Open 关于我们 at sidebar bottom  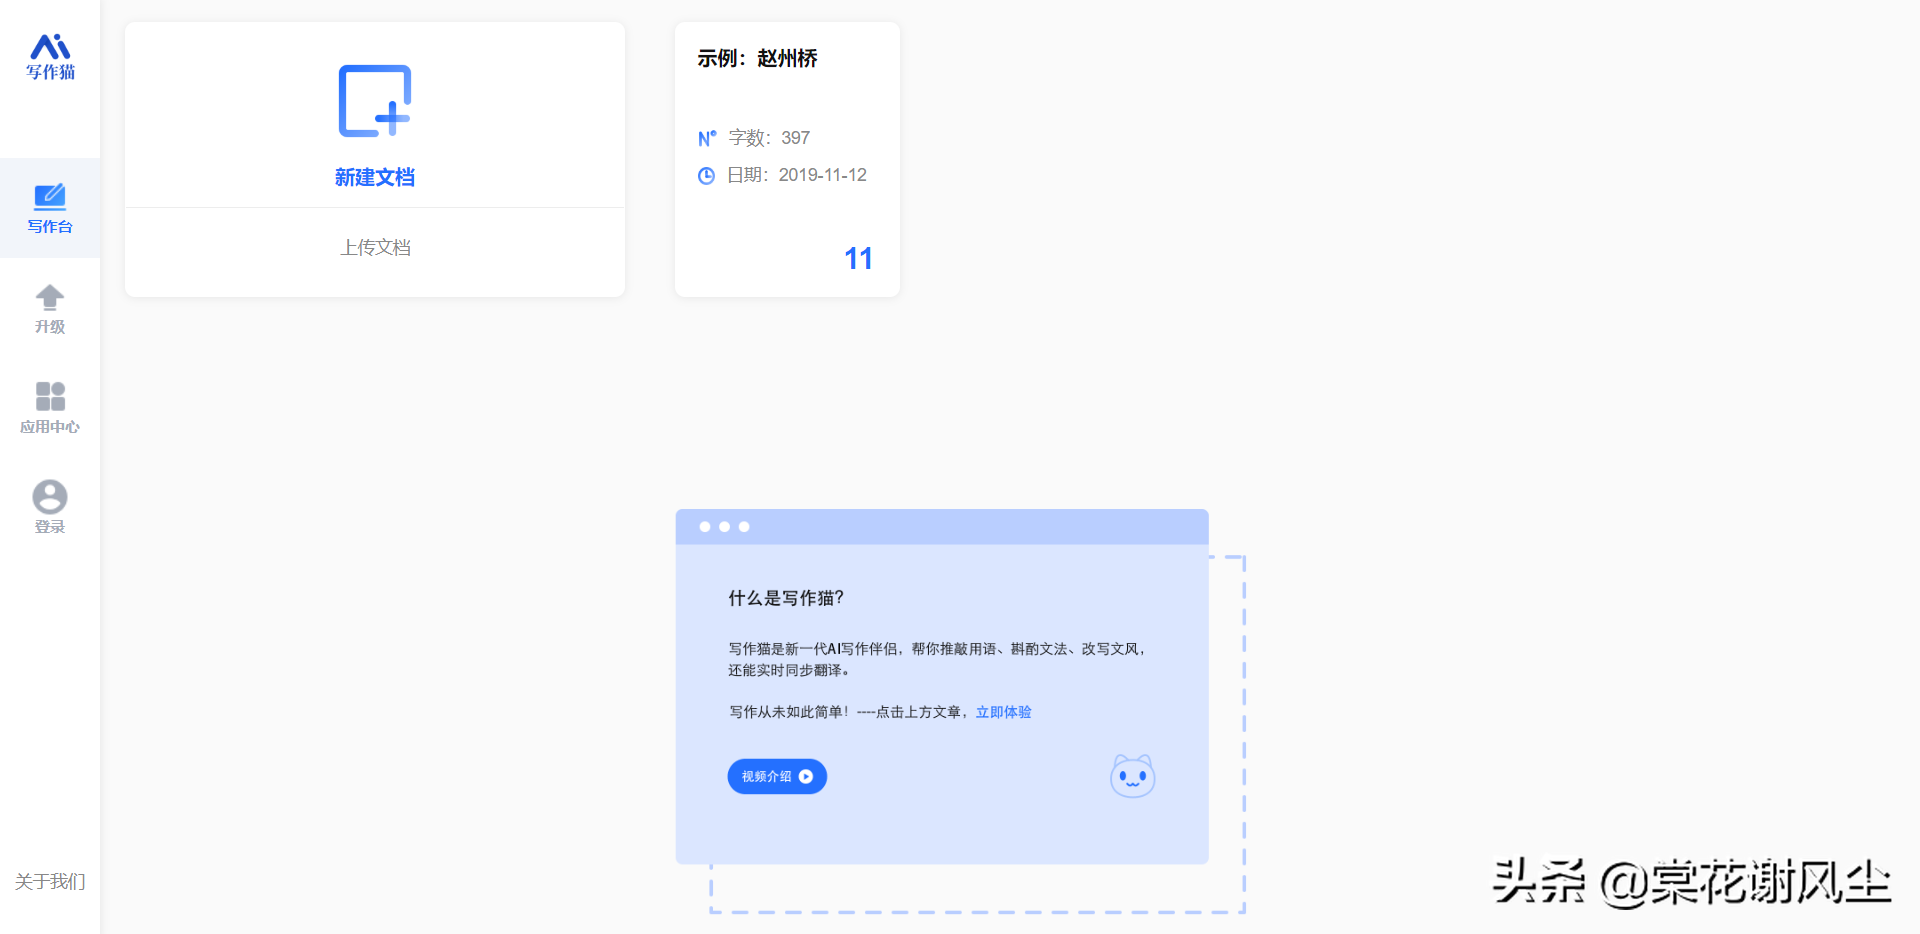[50, 881]
